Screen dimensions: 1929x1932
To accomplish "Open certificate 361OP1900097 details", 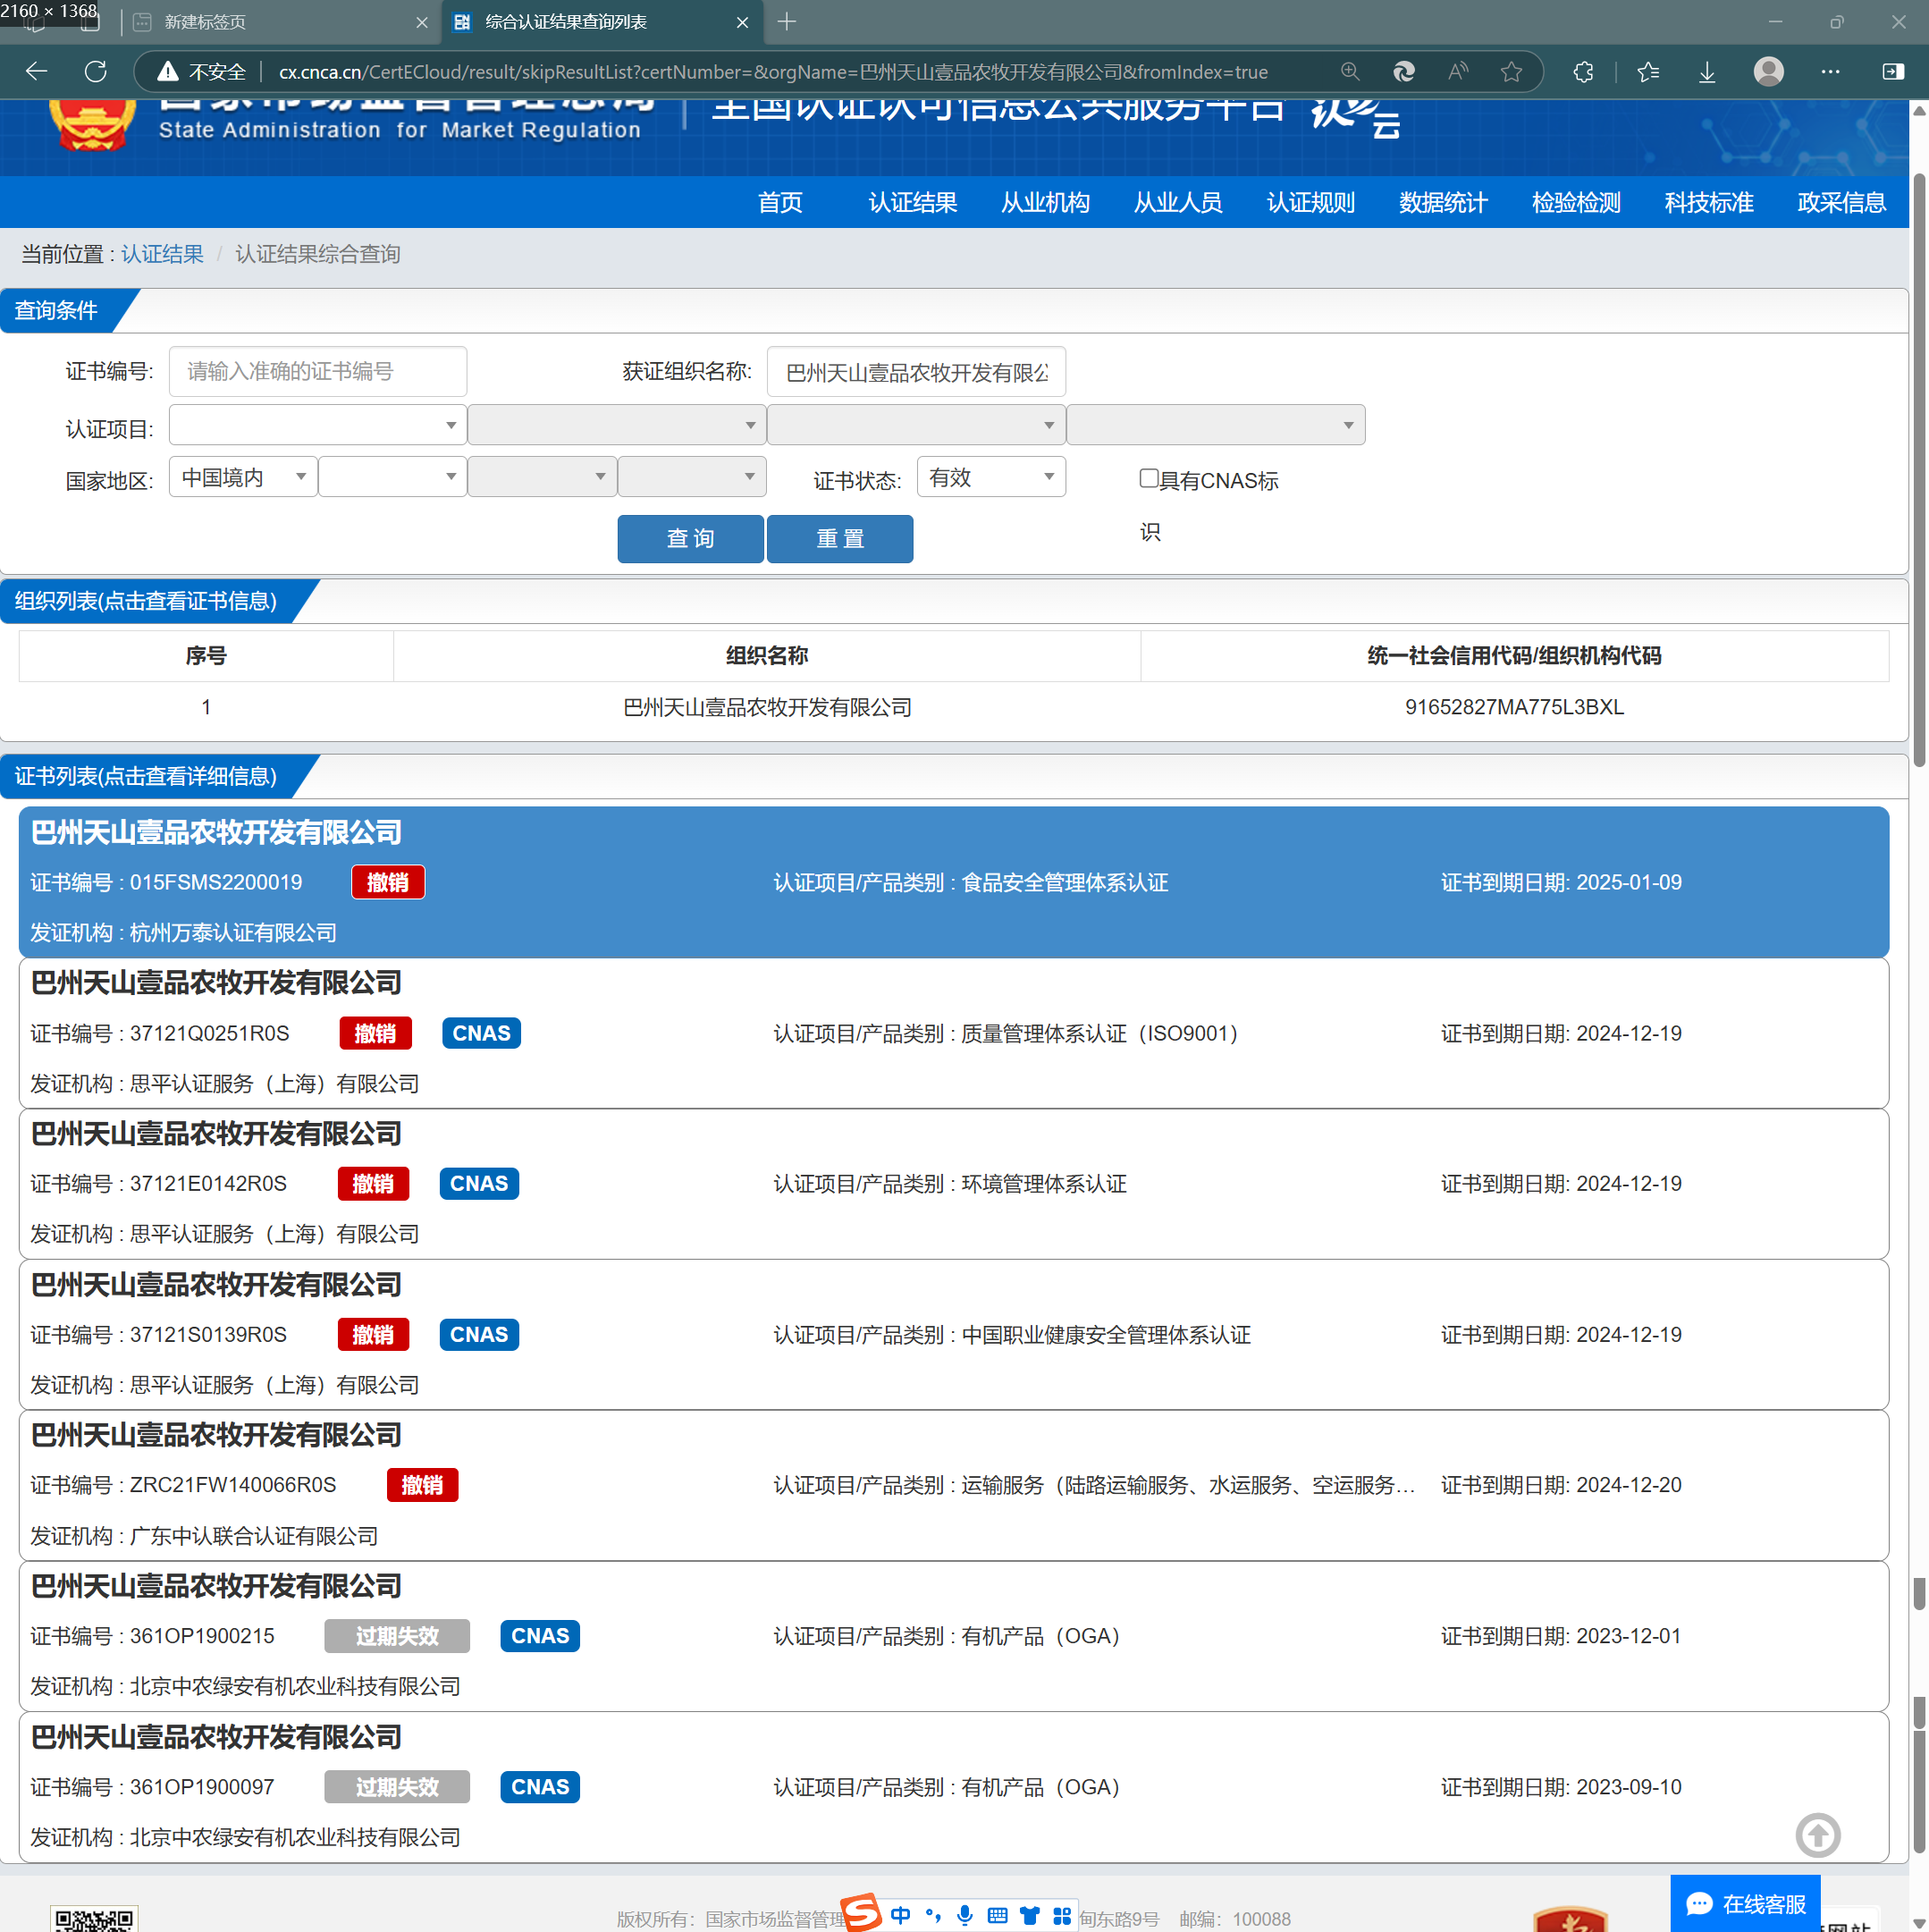I will coord(954,1787).
